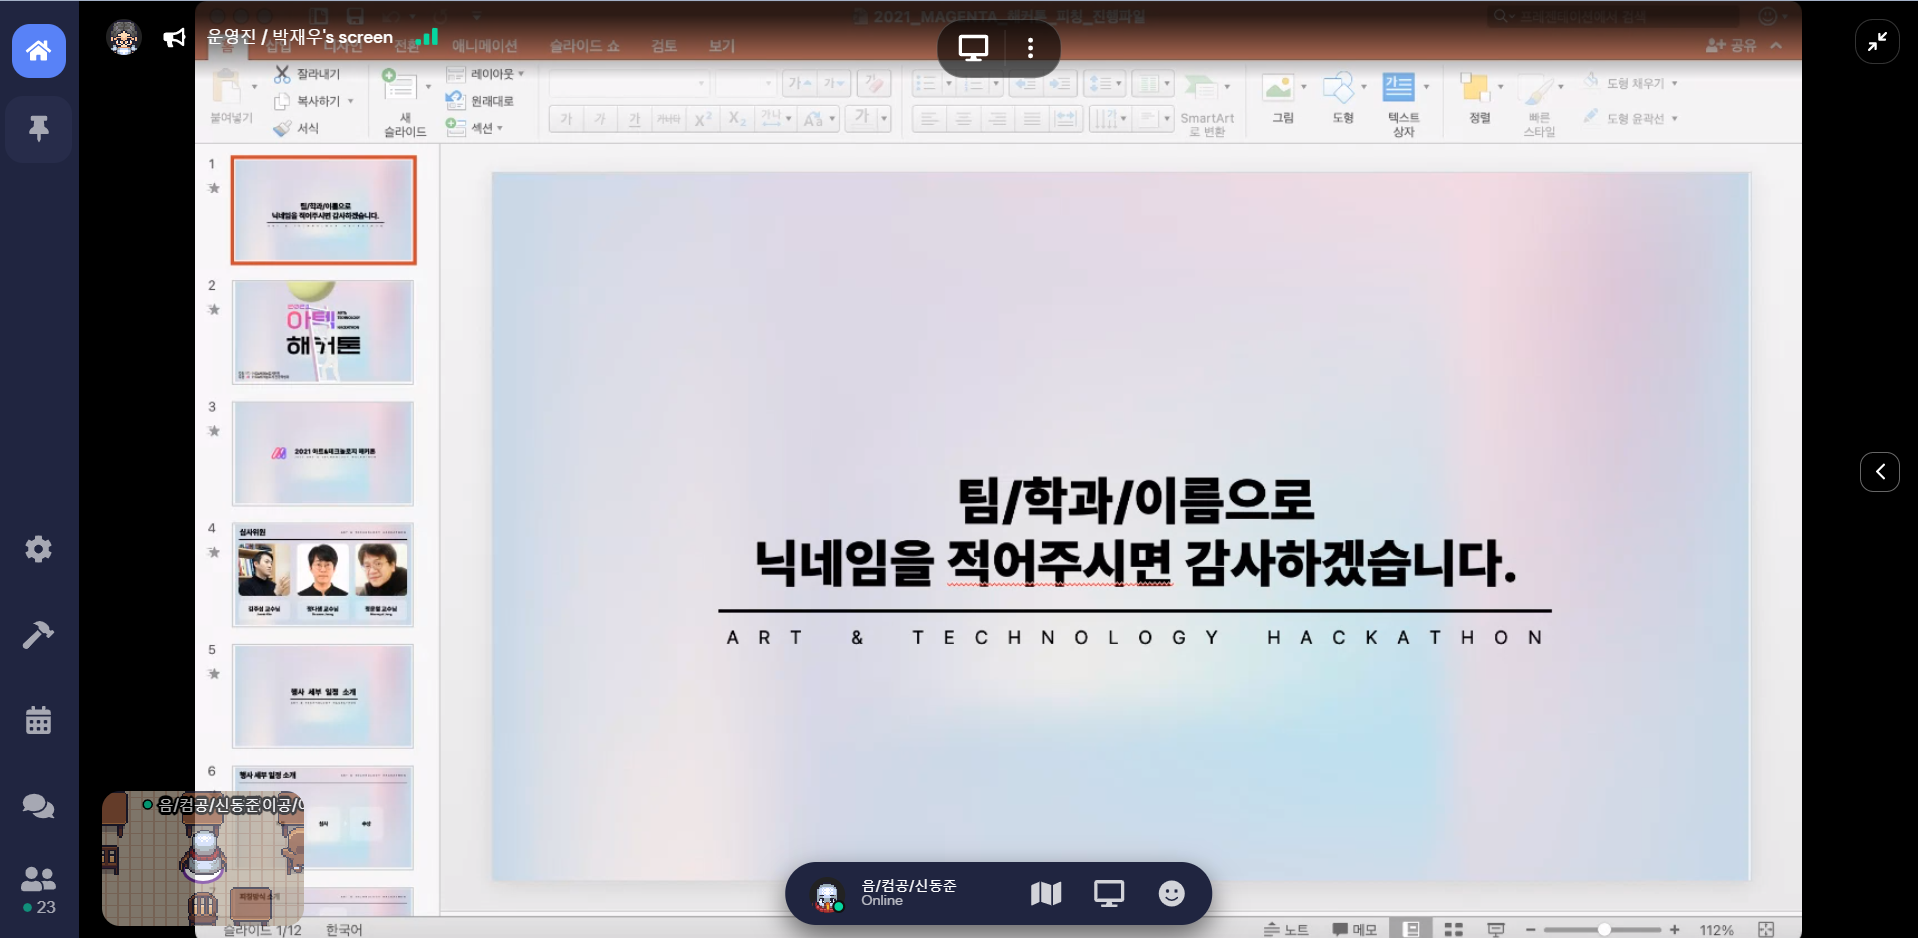Open the font color dropdown arrow
This screenshot has height=938, width=1918.
coord(884,119)
